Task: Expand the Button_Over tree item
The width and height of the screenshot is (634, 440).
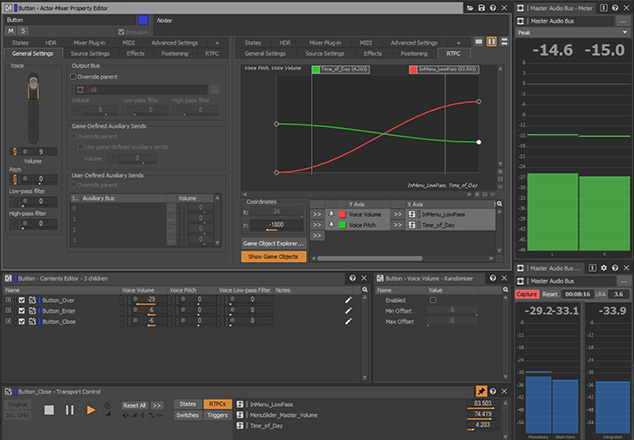Action: [10, 300]
